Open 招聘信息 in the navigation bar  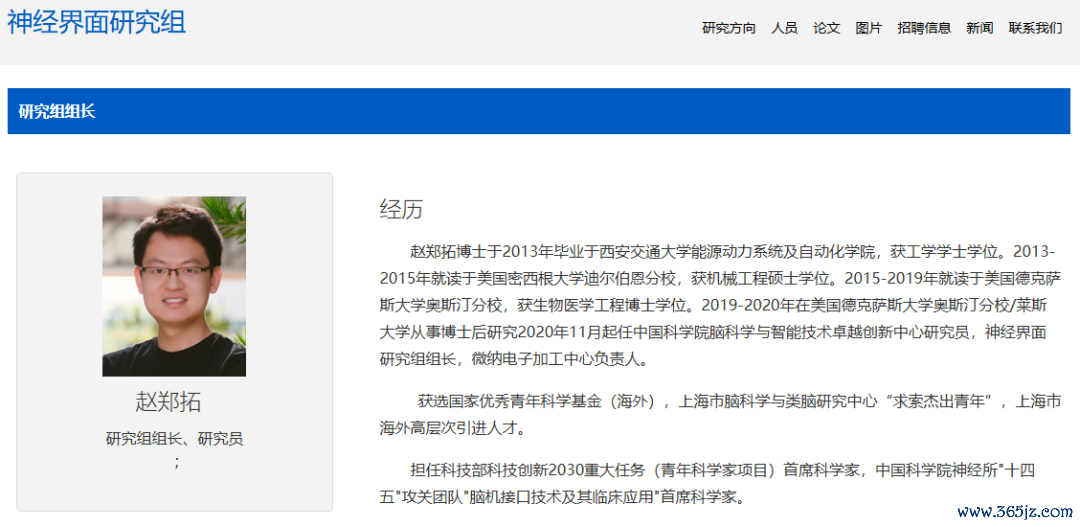(x=924, y=28)
